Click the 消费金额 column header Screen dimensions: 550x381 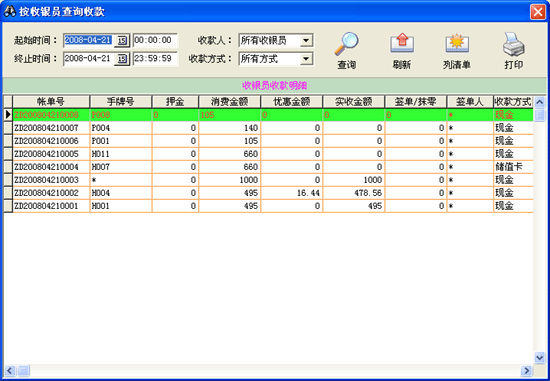pos(229,102)
